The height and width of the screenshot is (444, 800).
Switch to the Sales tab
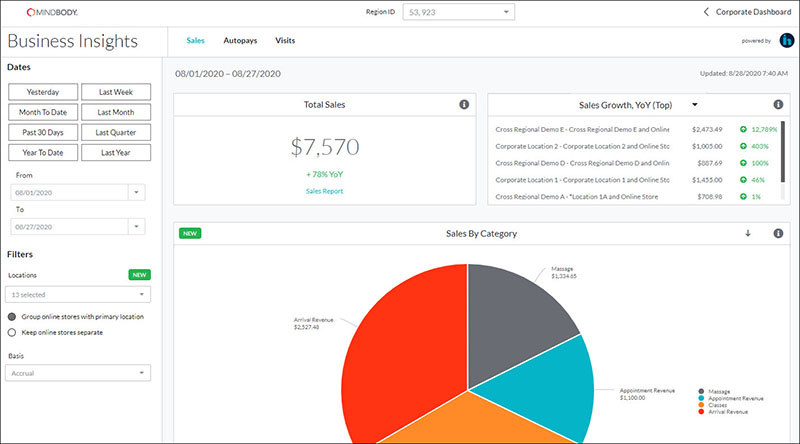195,40
